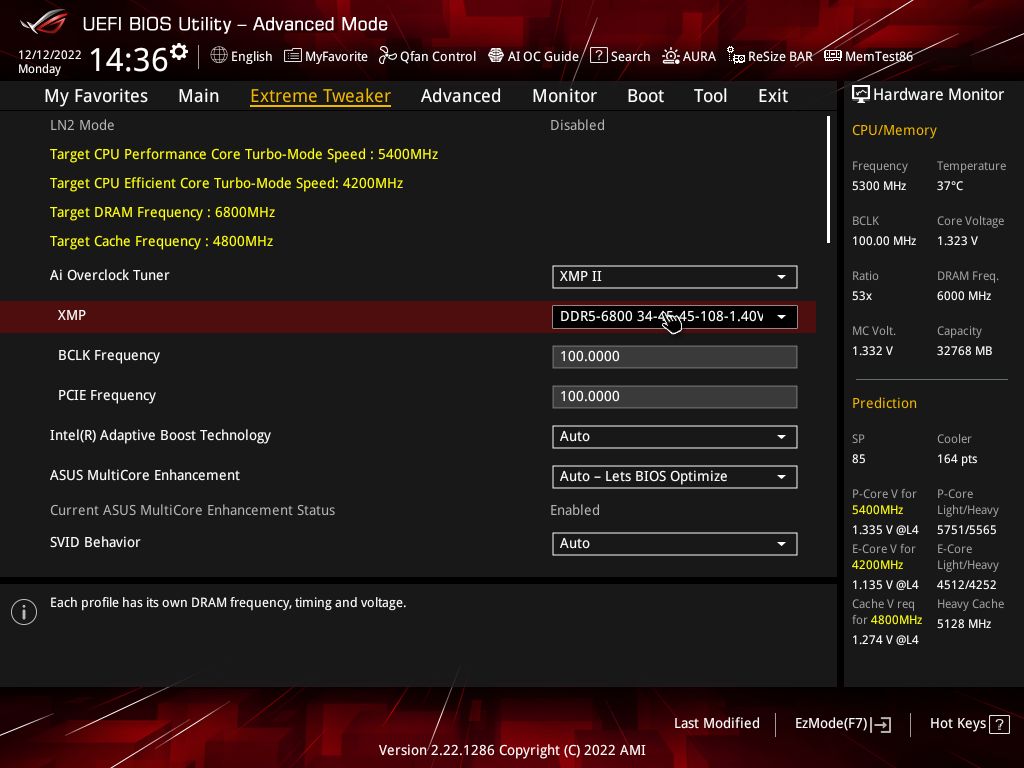This screenshot has height=768, width=1024.
Task: Open Hot Keys help
Action: click(x=969, y=724)
